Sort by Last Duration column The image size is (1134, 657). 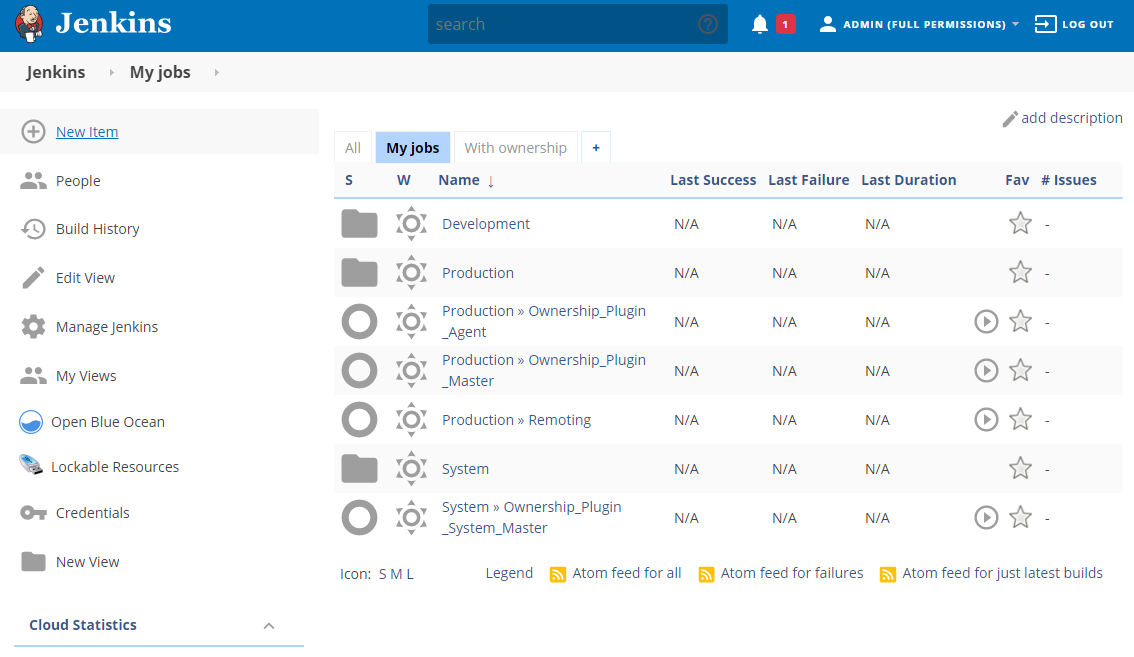[908, 180]
